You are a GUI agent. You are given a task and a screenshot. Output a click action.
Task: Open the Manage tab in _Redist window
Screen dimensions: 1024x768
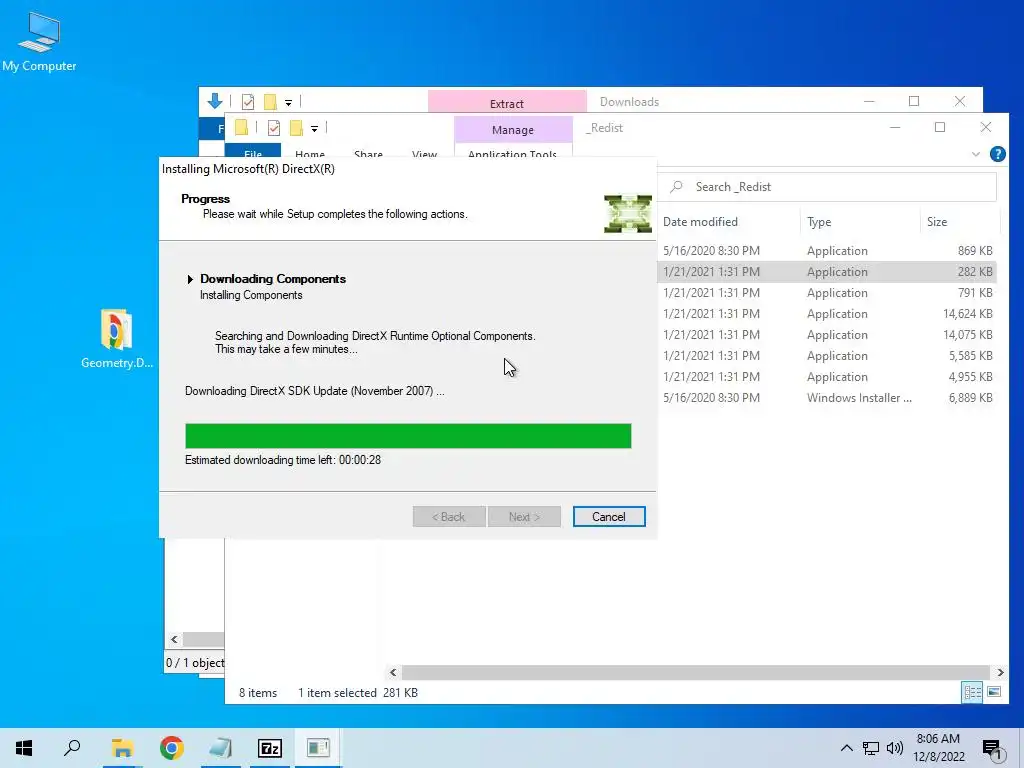click(x=513, y=129)
